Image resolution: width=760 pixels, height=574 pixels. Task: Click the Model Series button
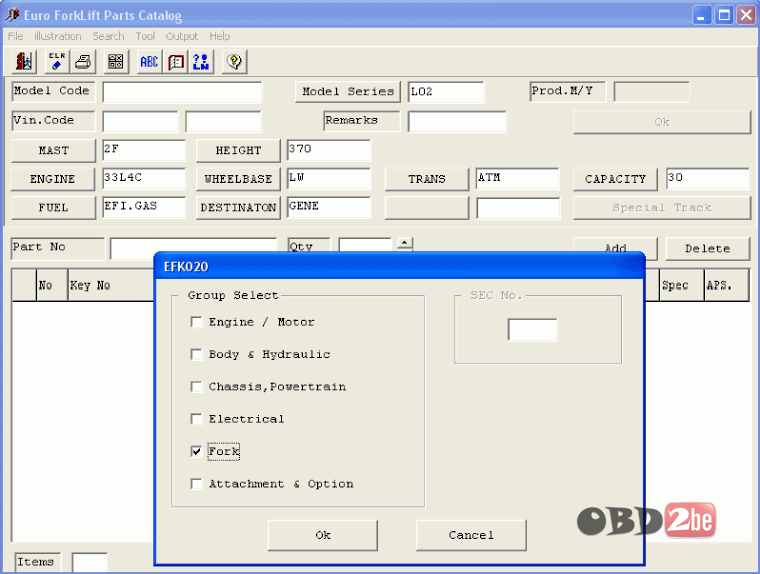tap(348, 92)
